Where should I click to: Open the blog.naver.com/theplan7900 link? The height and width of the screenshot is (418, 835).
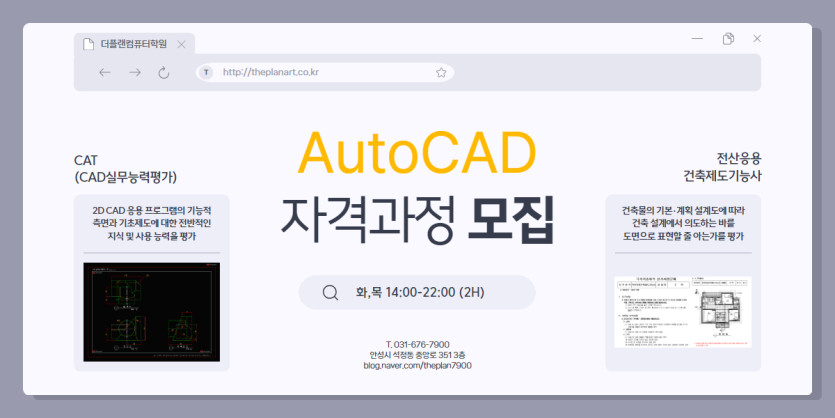pos(418,365)
